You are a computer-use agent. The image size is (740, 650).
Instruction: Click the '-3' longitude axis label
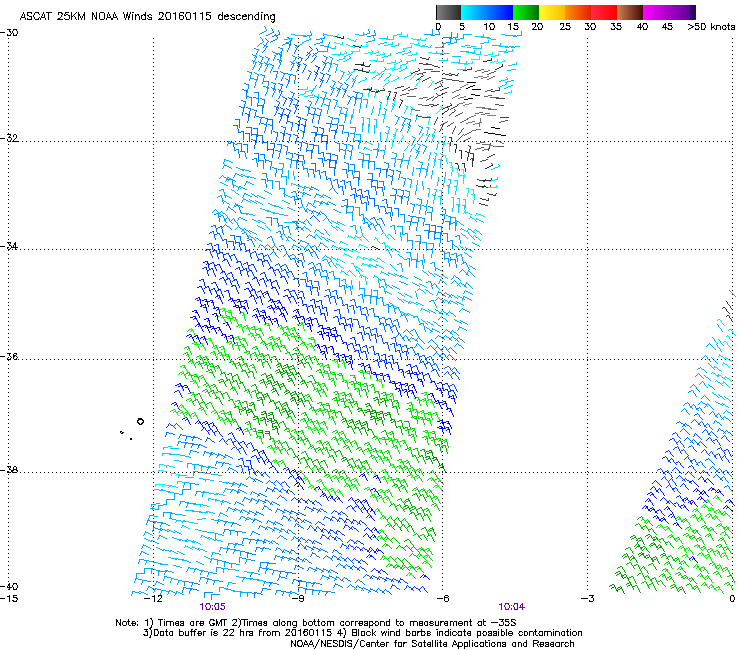pyautogui.click(x=587, y=599)
